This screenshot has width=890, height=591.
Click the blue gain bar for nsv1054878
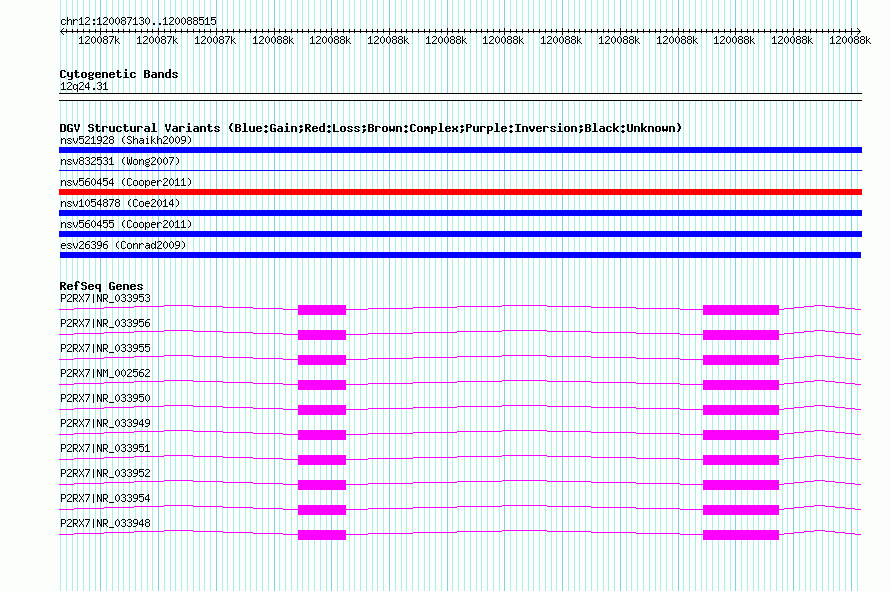click(460, 213)
